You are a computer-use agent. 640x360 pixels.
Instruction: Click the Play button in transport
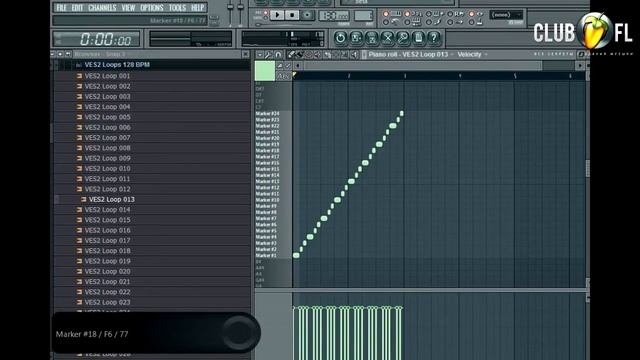(277, 15)
